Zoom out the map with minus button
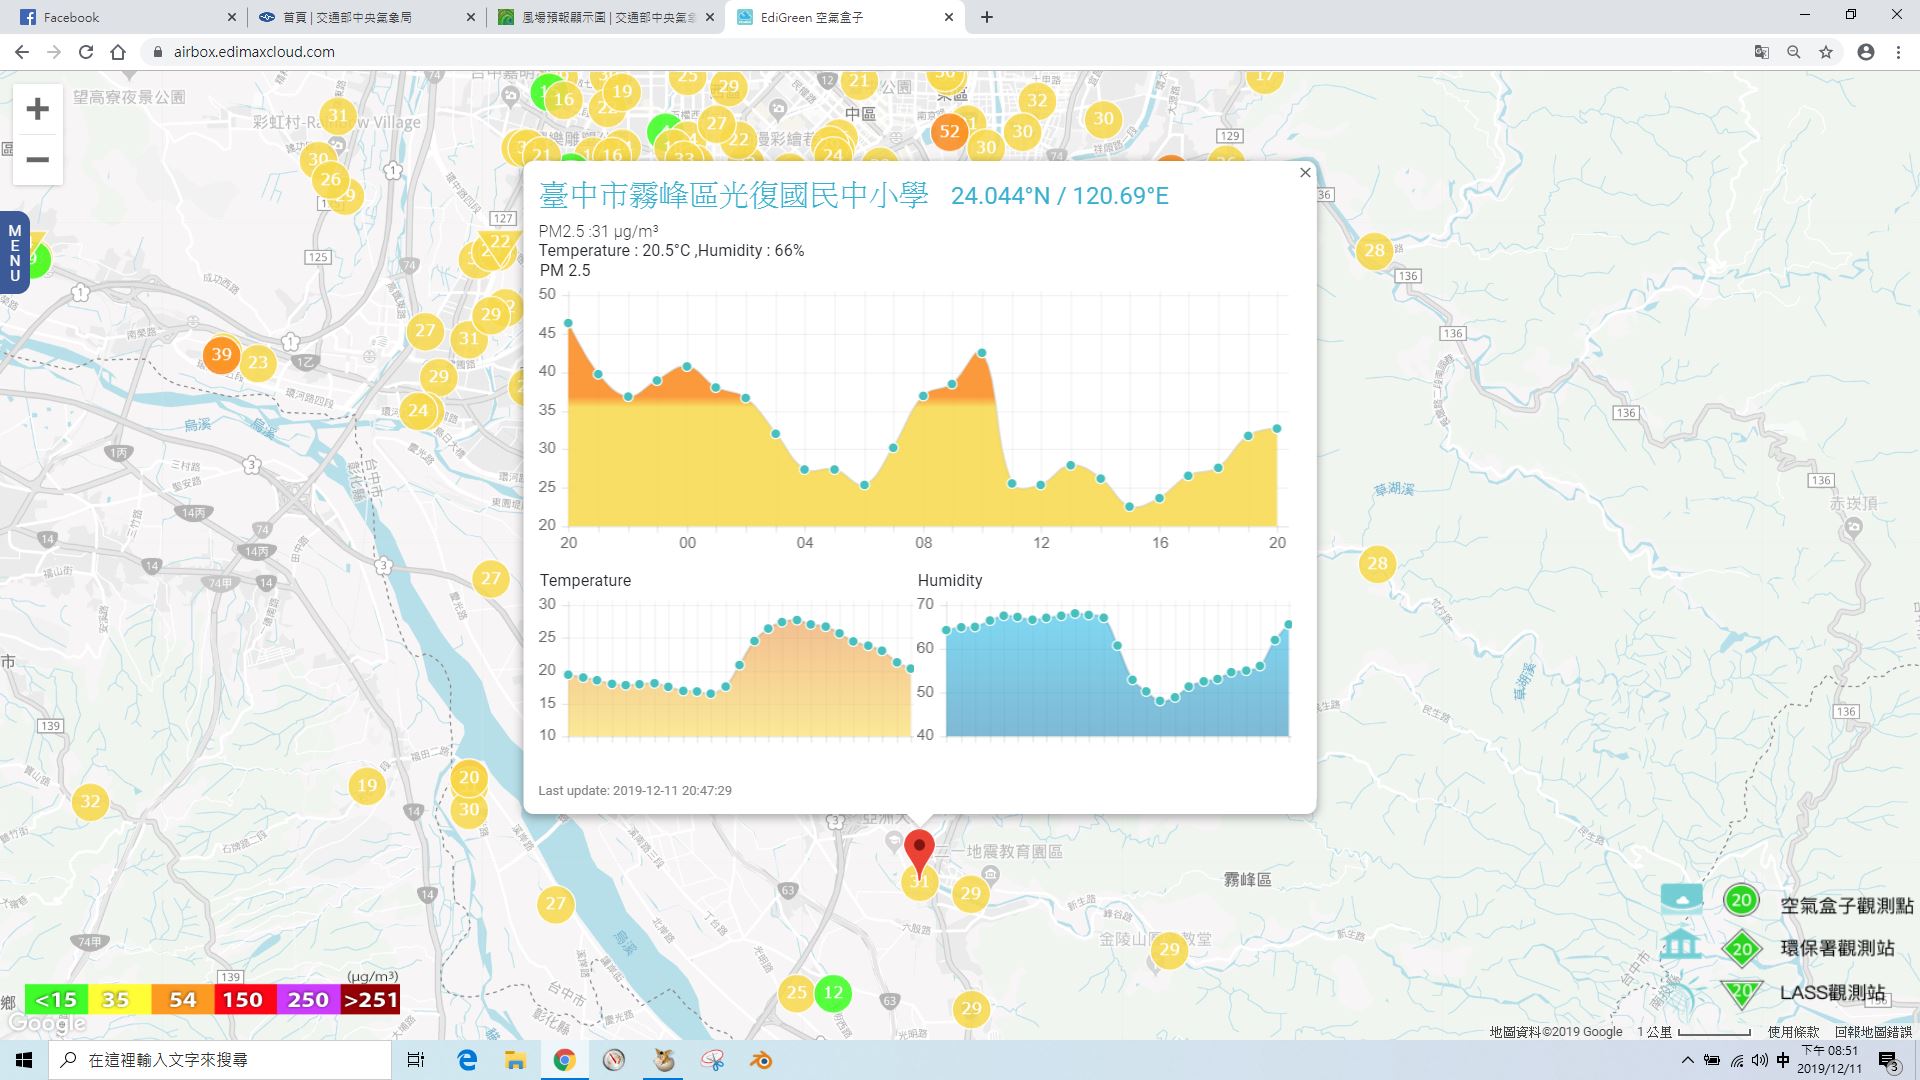 coord(37,159)
